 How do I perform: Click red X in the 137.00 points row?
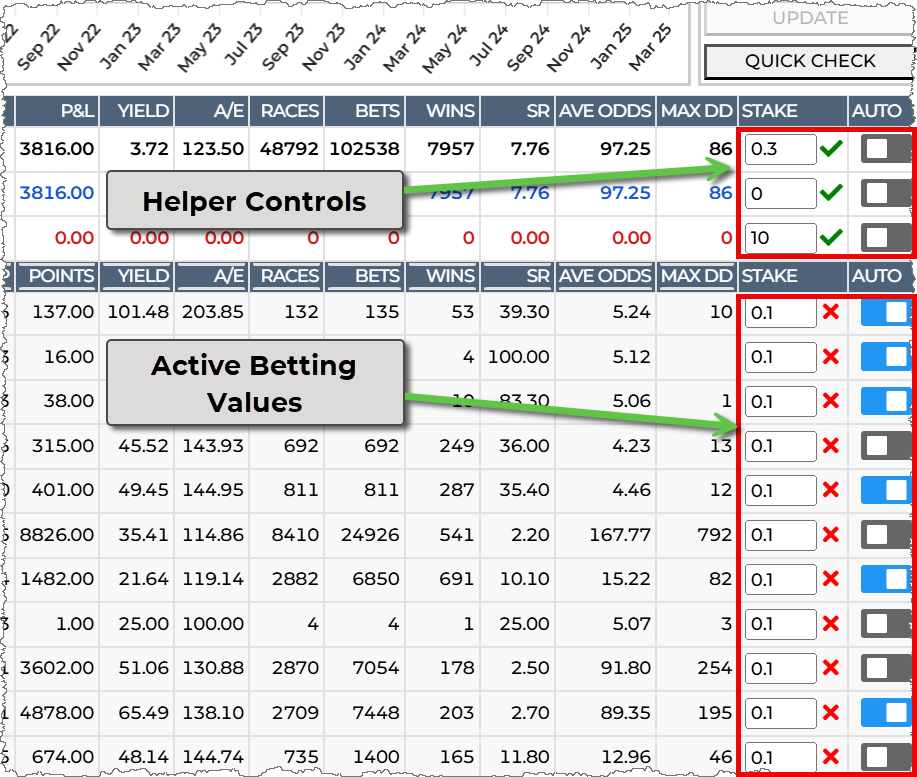(x=831, y=312)
